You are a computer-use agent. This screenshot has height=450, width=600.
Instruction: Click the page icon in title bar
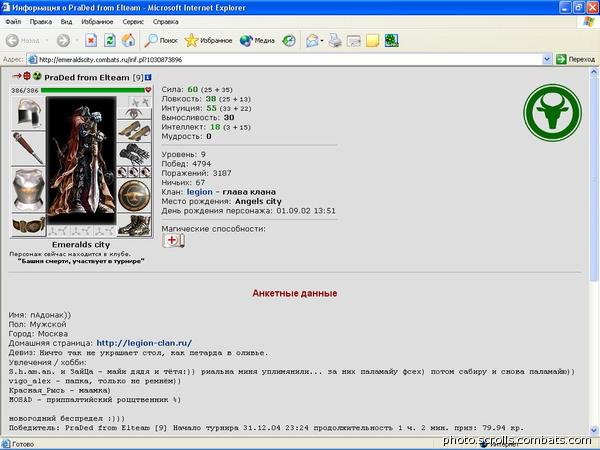[6, 7]
